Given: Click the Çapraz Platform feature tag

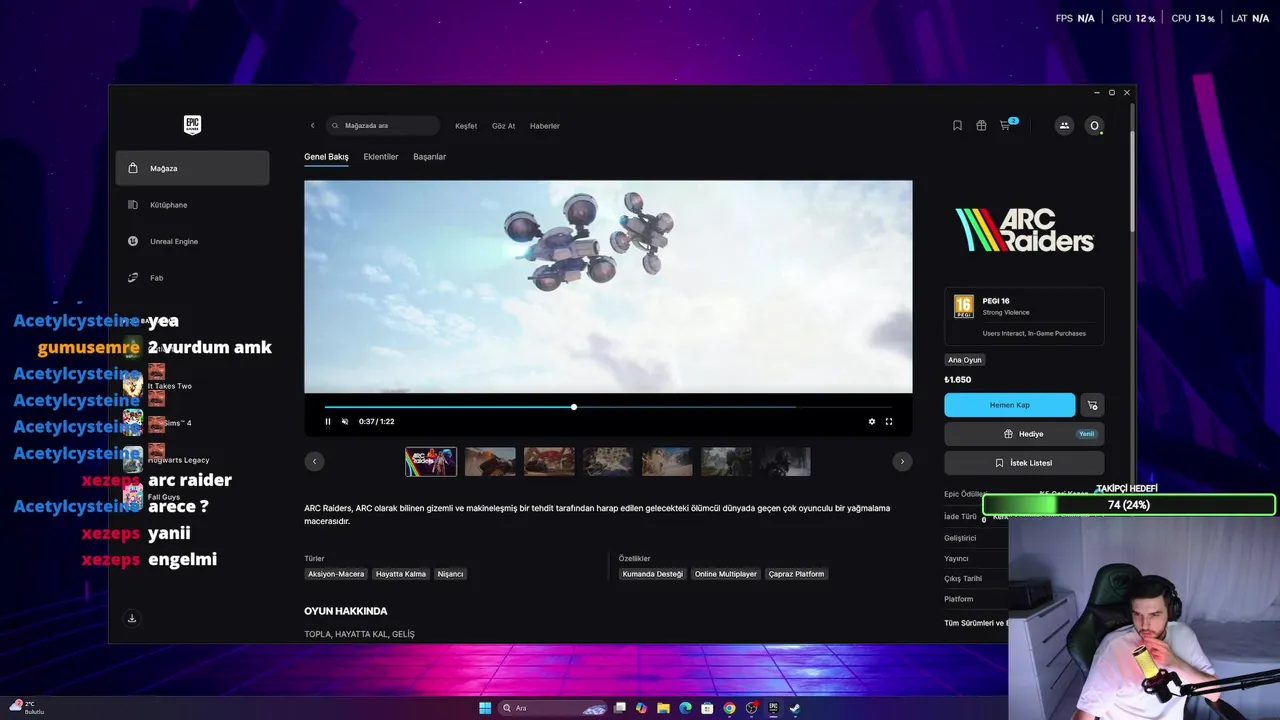Looking at the screenshot, I should [797, 574].
